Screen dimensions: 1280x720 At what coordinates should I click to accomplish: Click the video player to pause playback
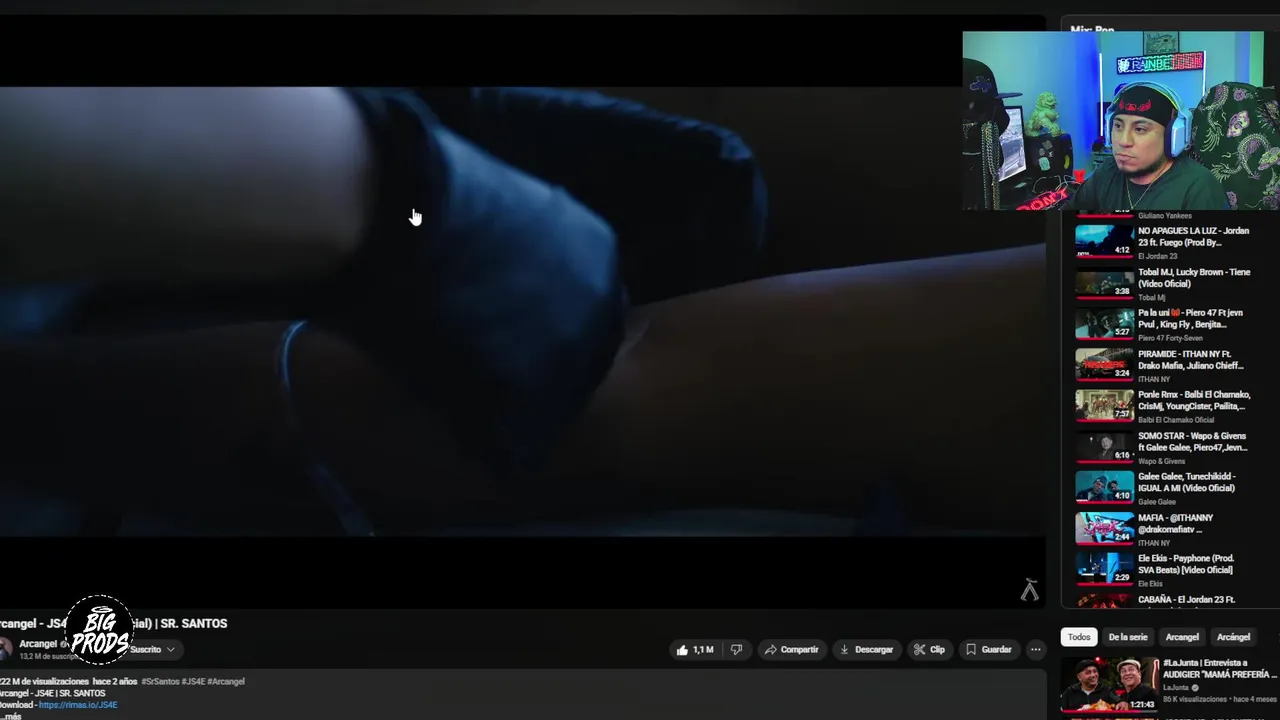[x=522, y=311]
